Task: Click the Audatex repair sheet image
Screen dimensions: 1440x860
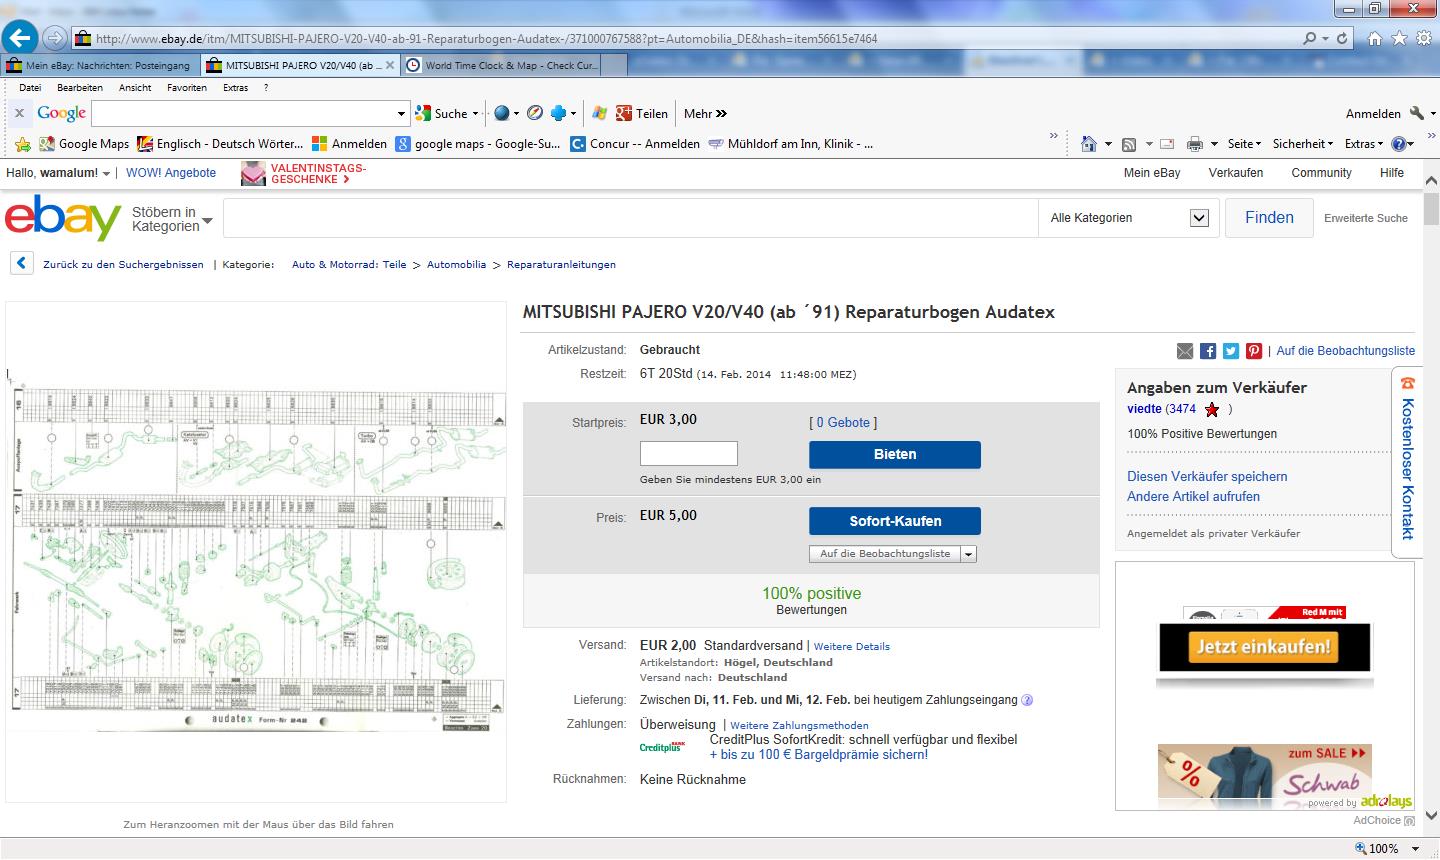Action: tap(256, 552)
